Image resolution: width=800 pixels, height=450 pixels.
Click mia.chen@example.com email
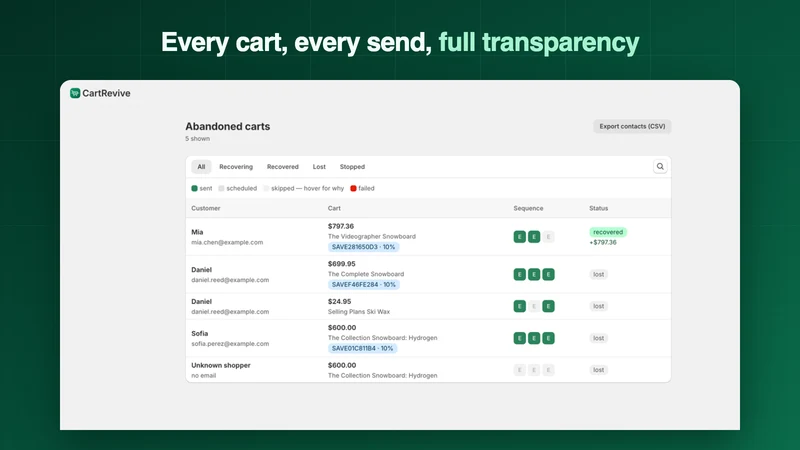[x=227, y=242]
